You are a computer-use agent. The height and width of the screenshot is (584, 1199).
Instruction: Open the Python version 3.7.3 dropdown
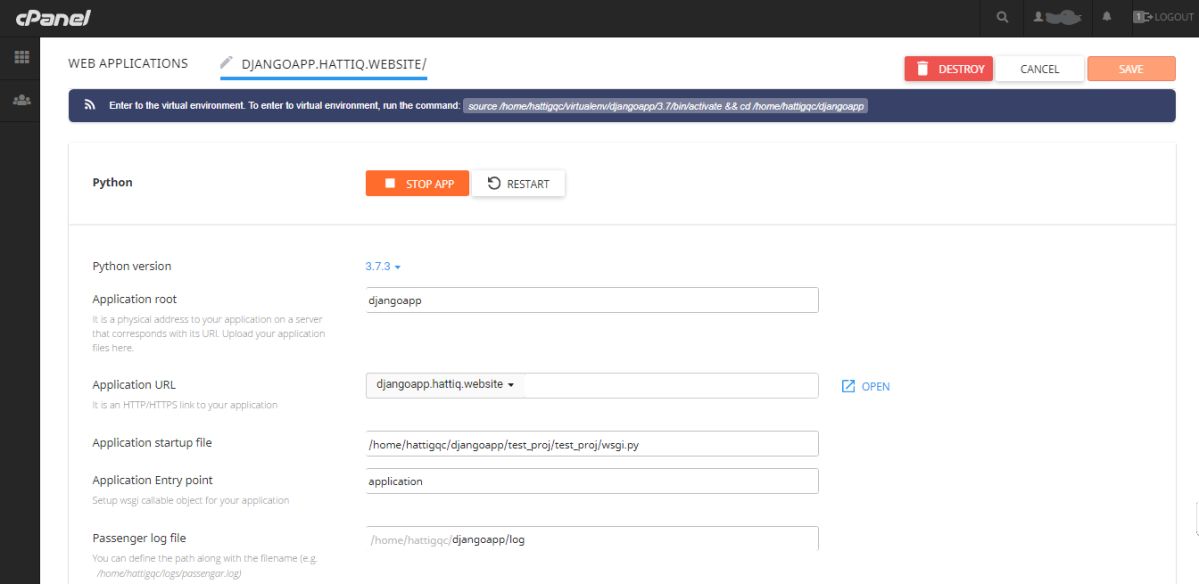383,267
